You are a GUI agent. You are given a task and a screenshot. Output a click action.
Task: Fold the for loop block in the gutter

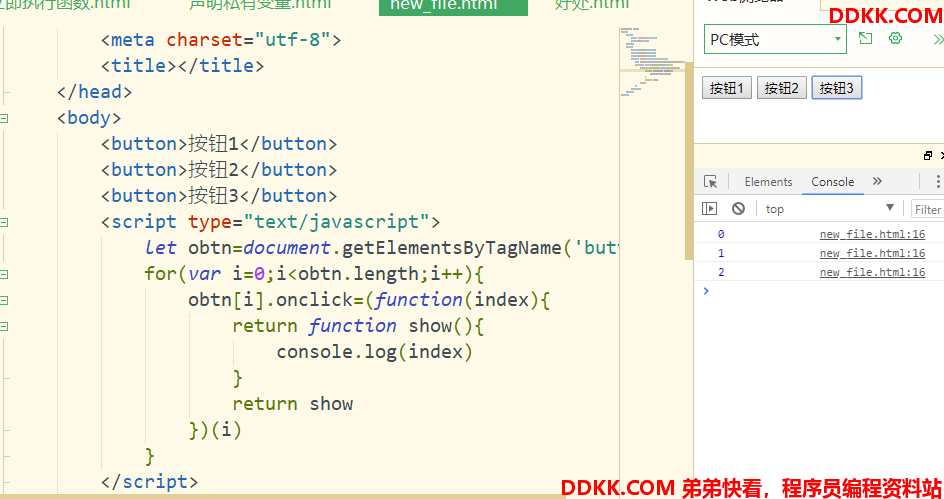[x=5, y=274]
